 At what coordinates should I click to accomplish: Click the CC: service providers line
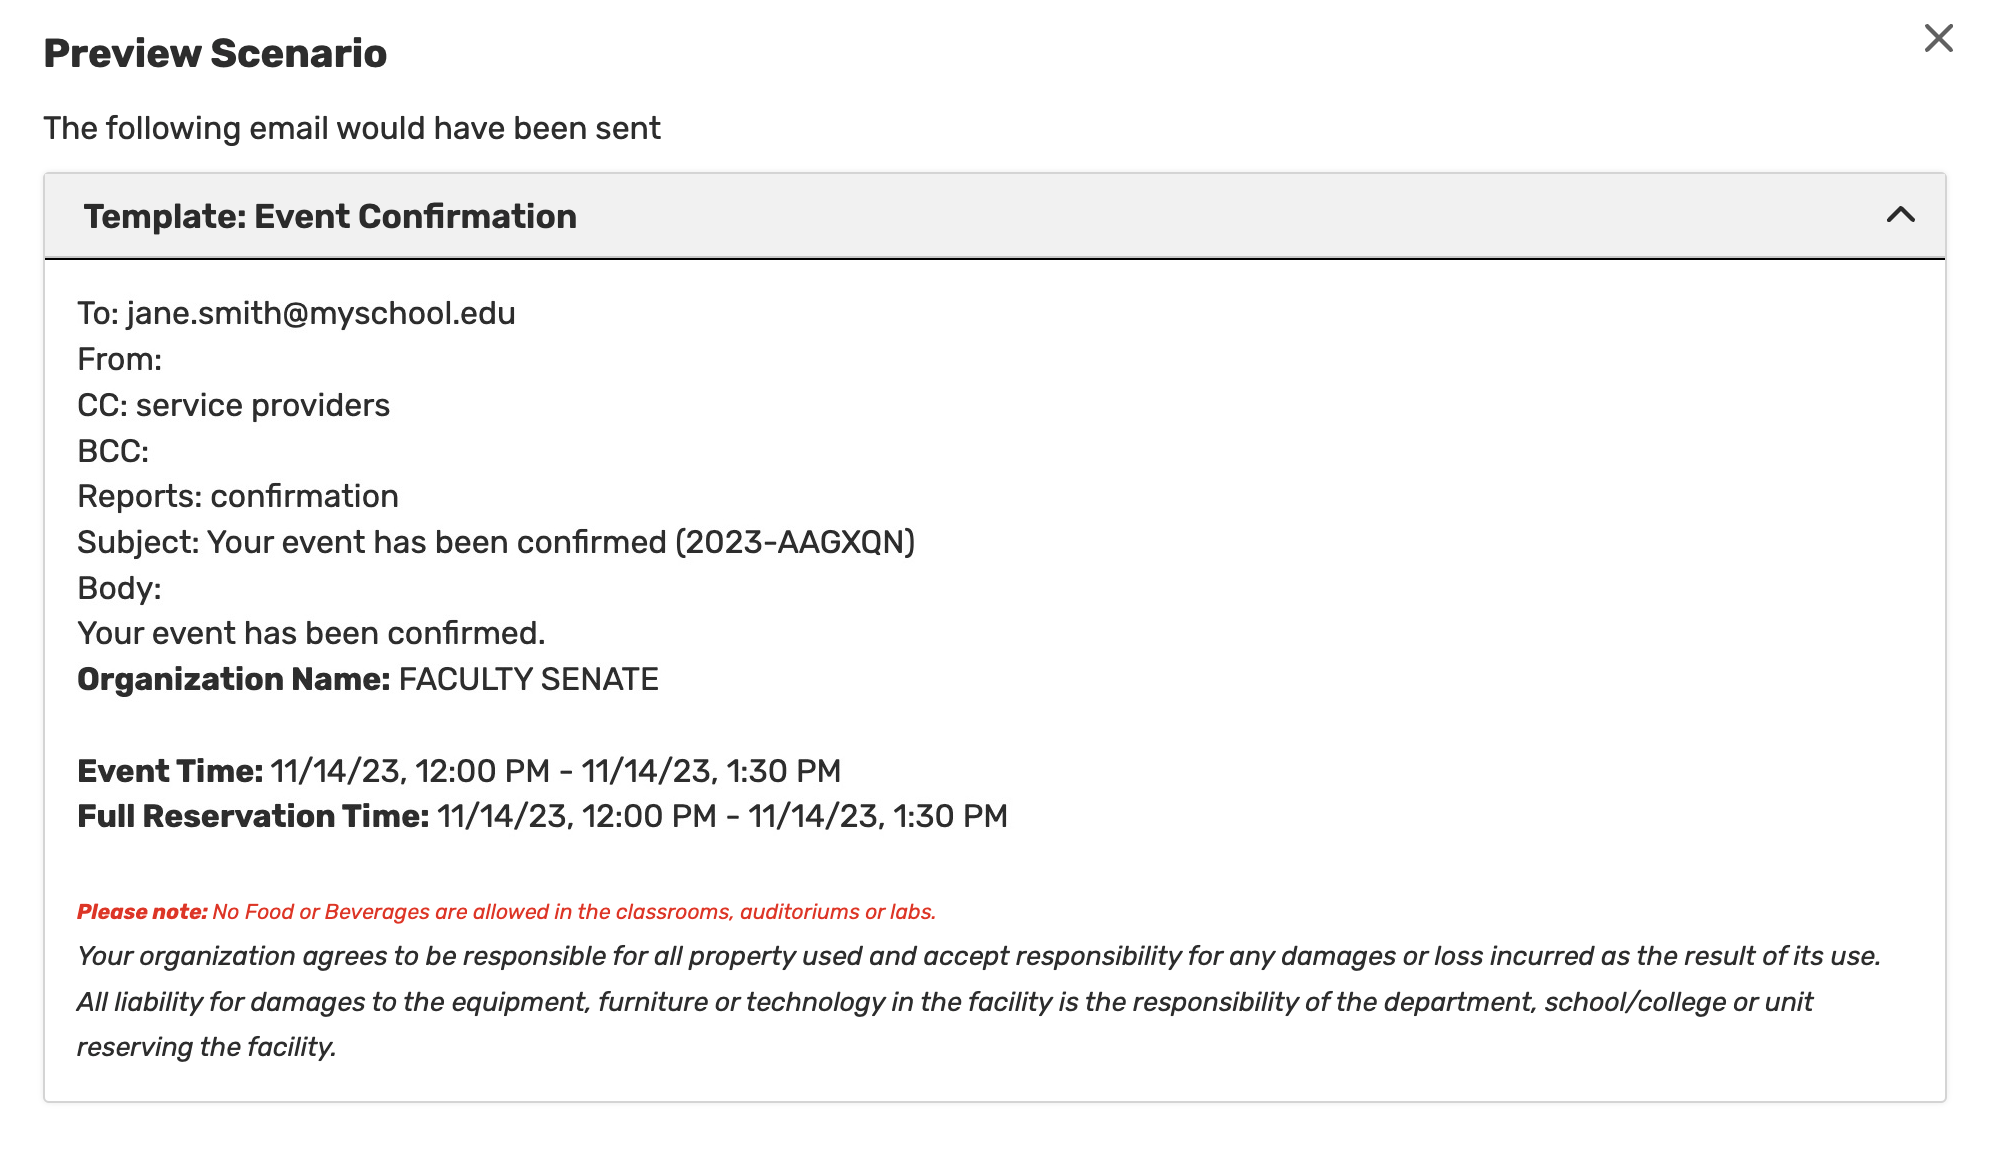pos(234,405)
